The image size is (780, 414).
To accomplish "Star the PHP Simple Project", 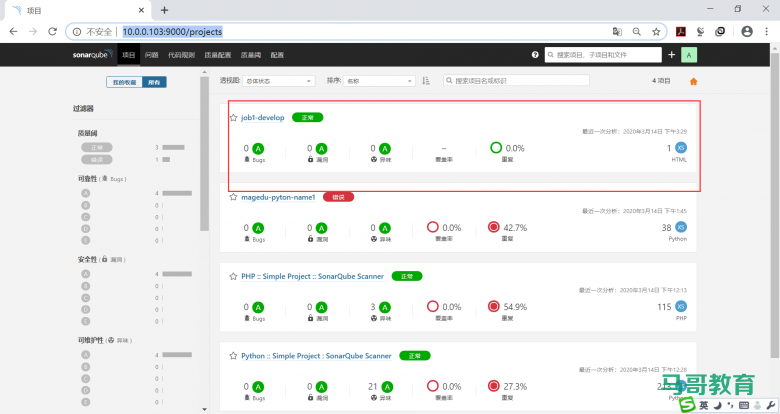I will point(233,276).
